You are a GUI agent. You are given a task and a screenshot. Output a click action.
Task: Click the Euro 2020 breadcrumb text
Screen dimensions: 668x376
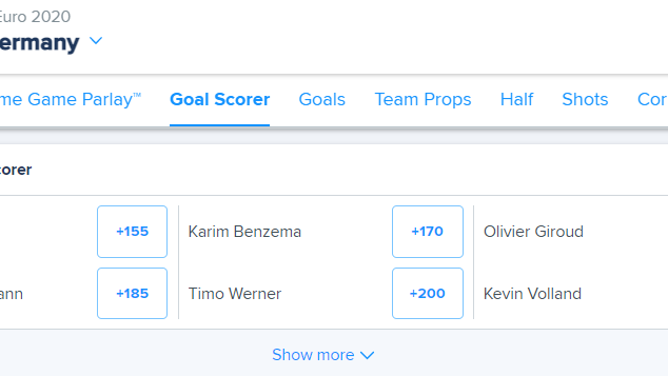(x=35, y=17)
